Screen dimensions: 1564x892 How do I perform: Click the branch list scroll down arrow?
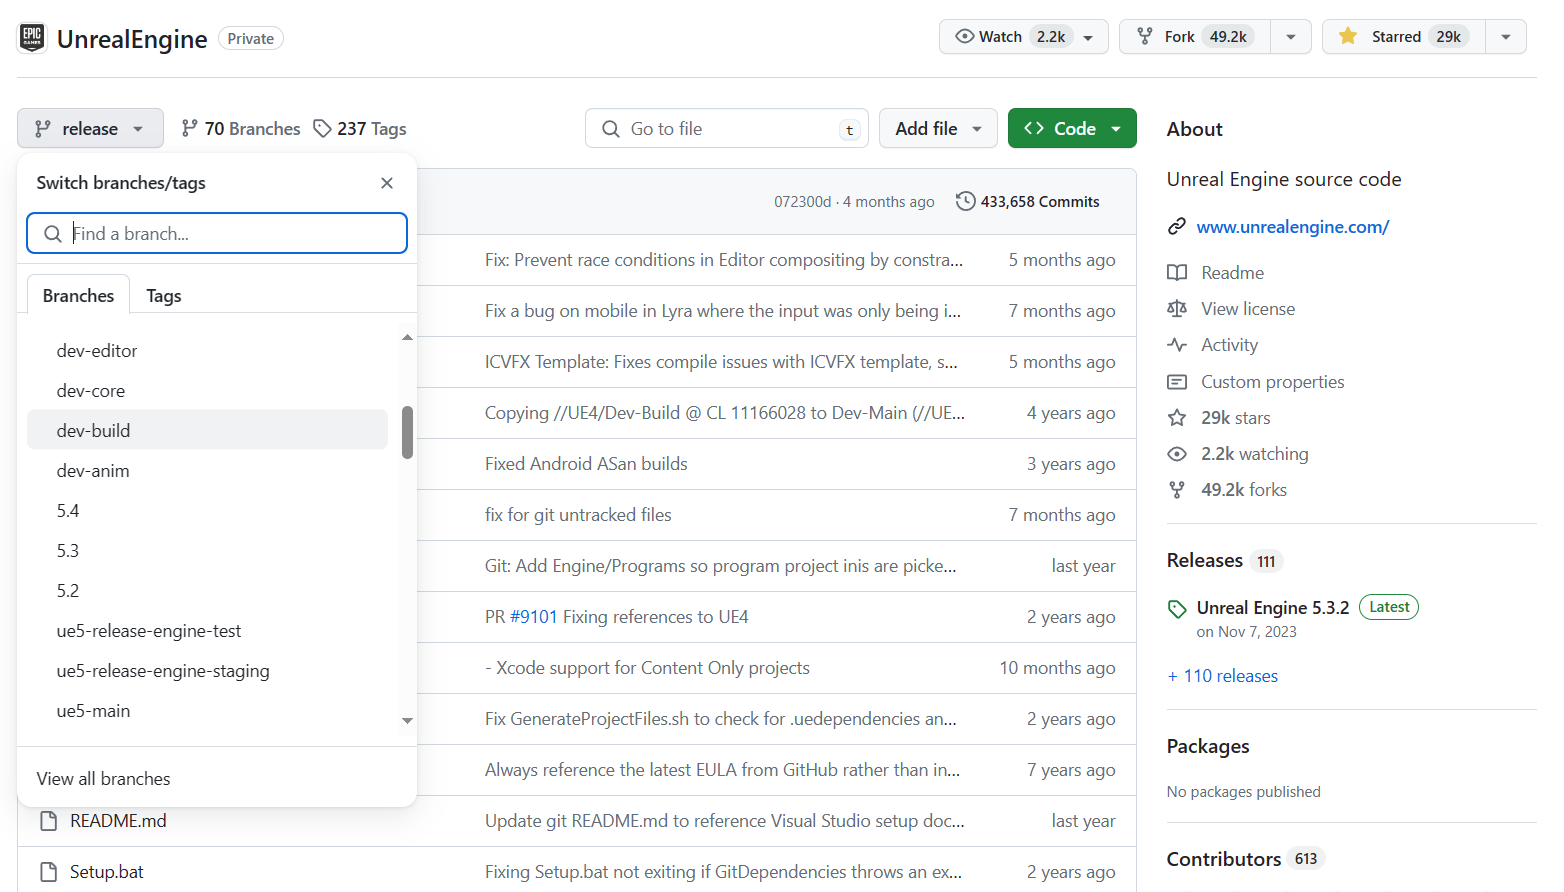pyautogui.click(x=407, y=720)
